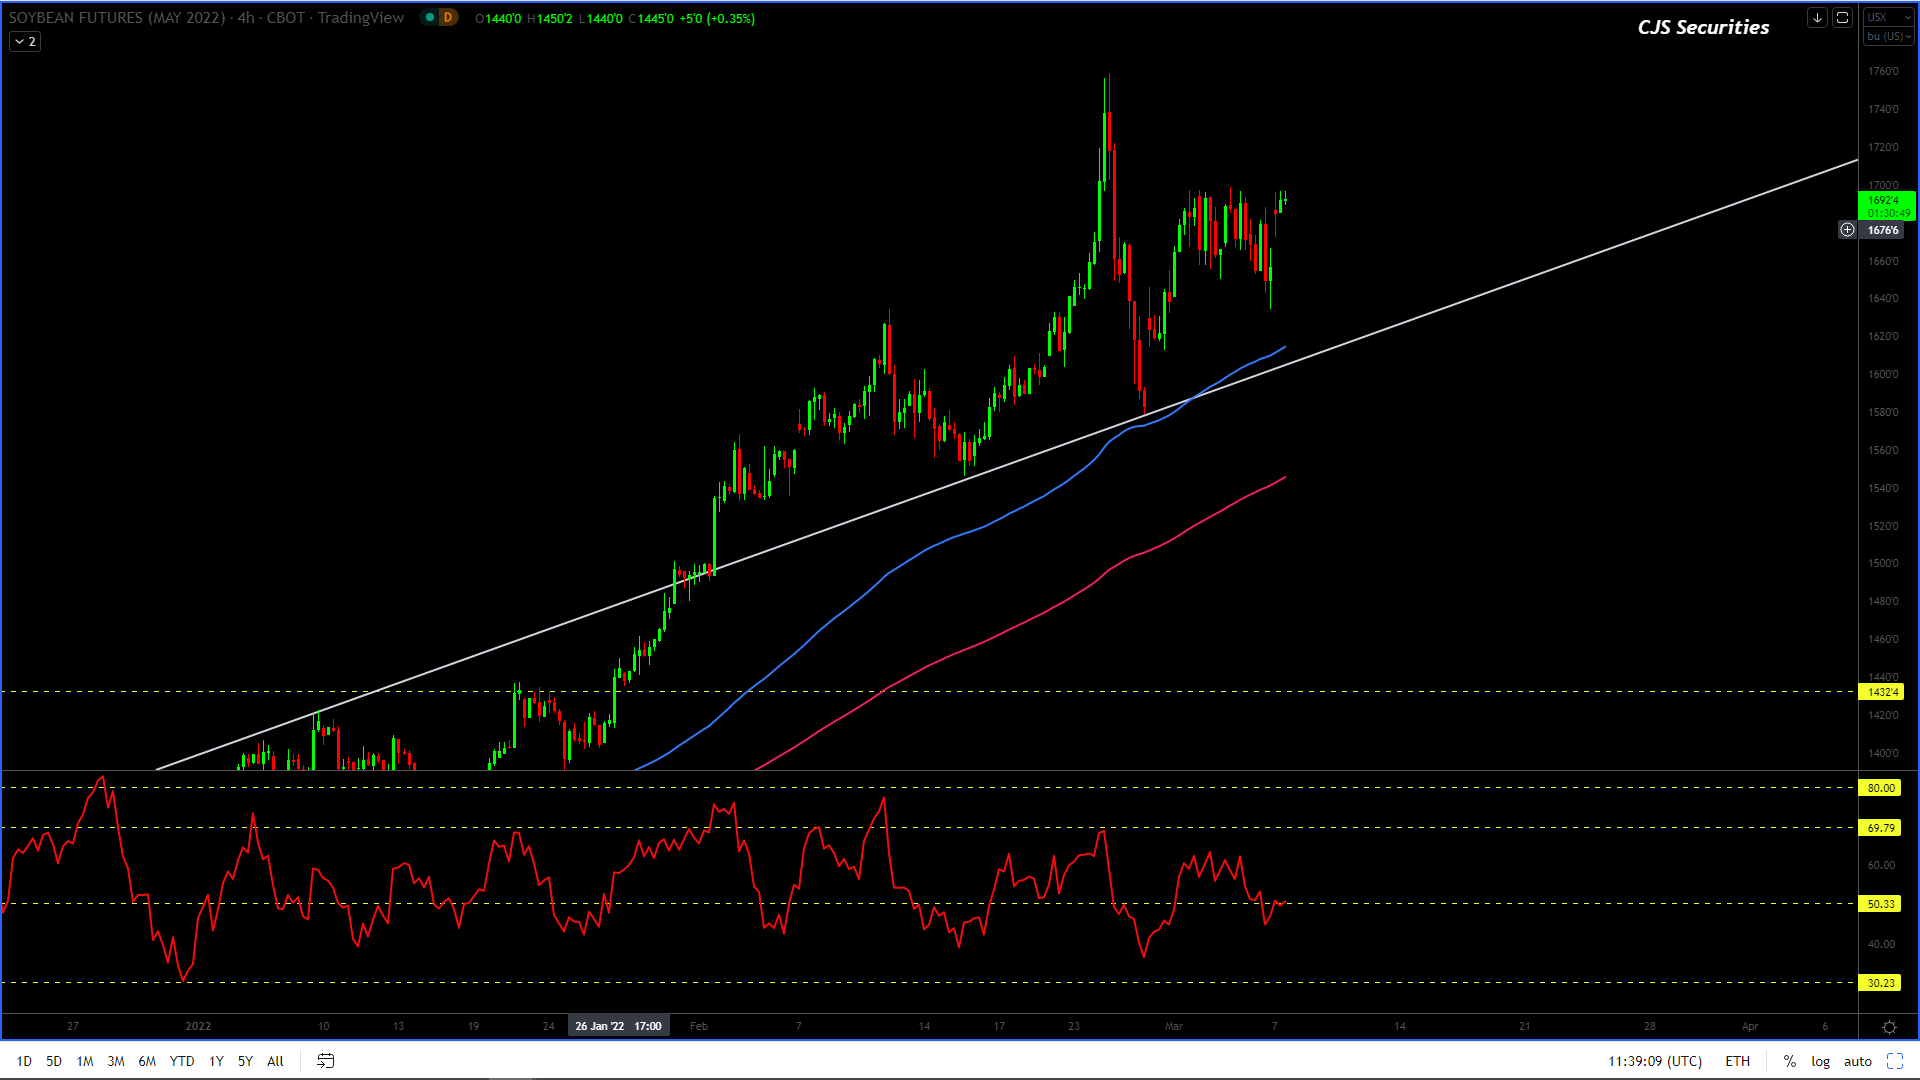Viewport: 1920px width, 1080px height.
Task: Click the plus icon beside price 1676'6
Action: (x=1847, y=230)
